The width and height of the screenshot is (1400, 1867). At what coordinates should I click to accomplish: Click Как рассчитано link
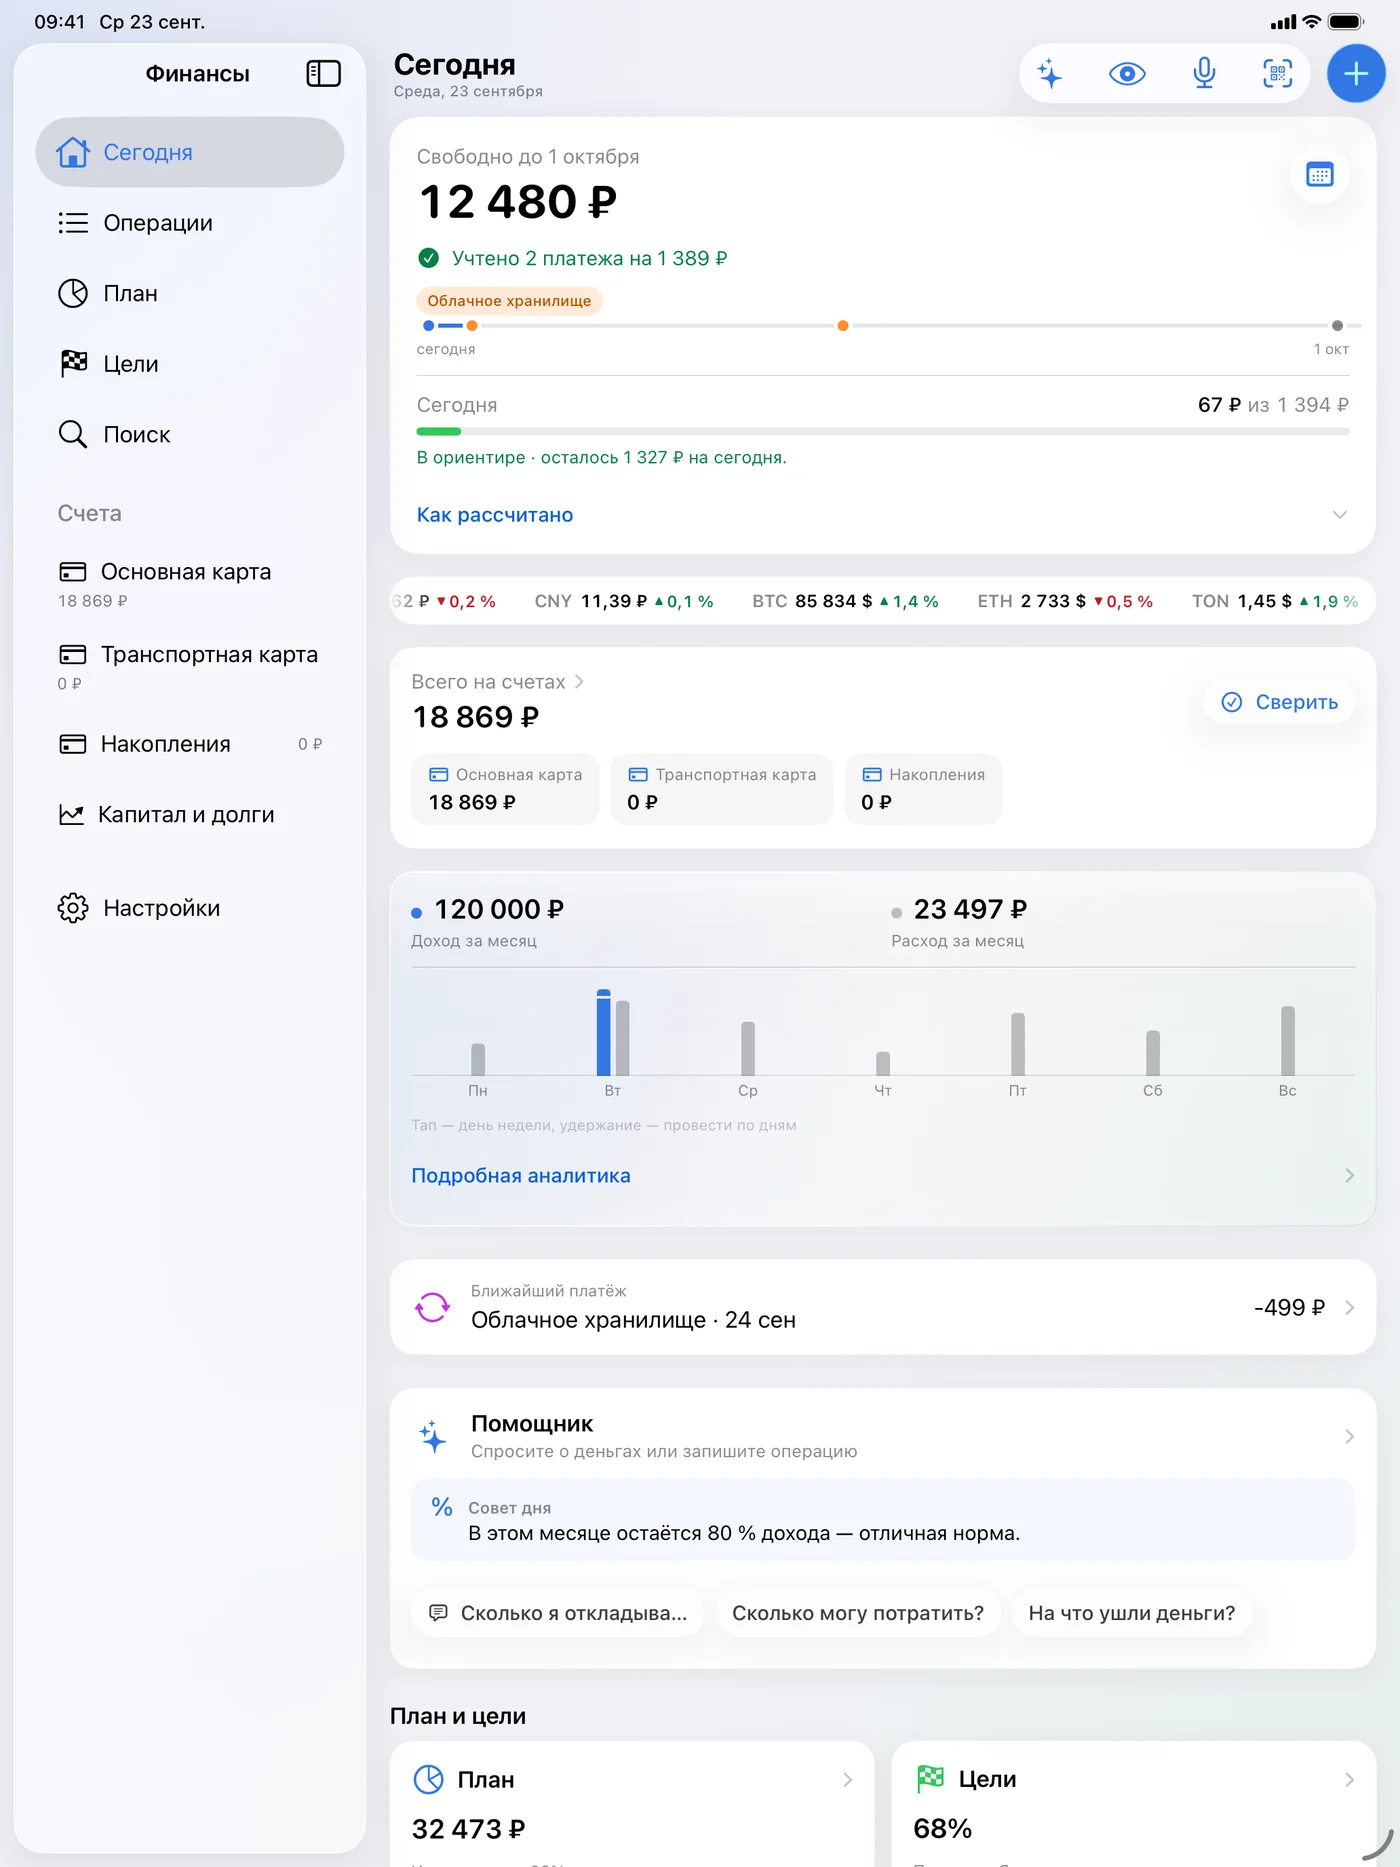coord(495,515)
